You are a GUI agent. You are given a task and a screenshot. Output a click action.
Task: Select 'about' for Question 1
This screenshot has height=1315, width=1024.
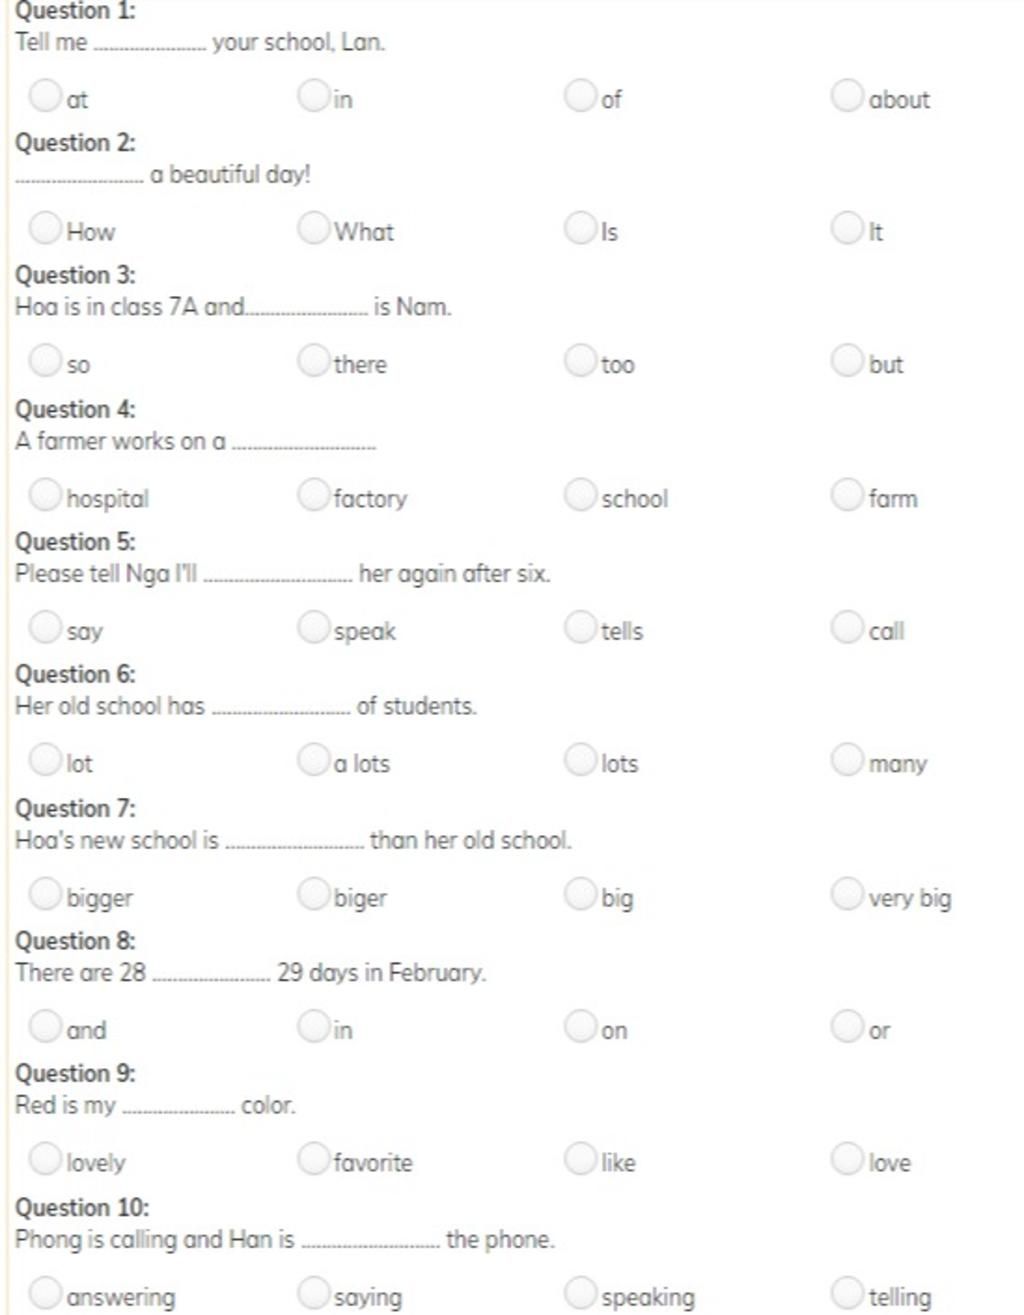point(847,95)
